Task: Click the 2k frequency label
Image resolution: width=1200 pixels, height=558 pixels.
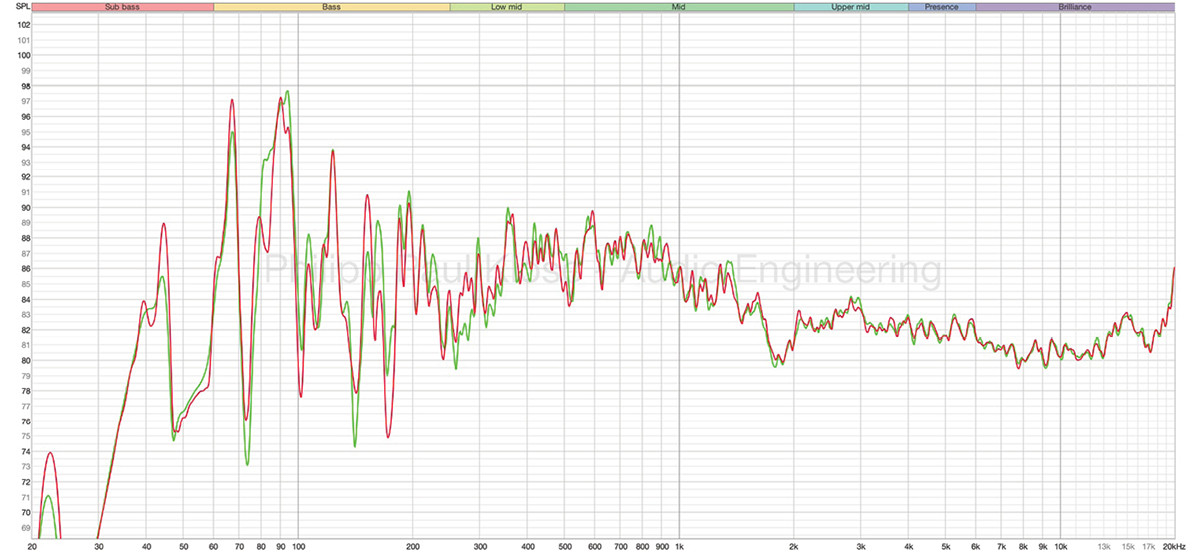Action: (794, 549)
